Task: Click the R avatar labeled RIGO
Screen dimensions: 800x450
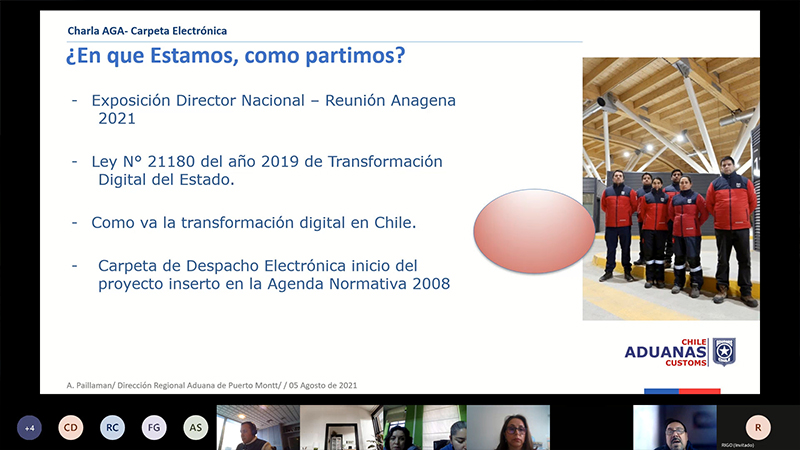Action: click(x=758, y=428)
